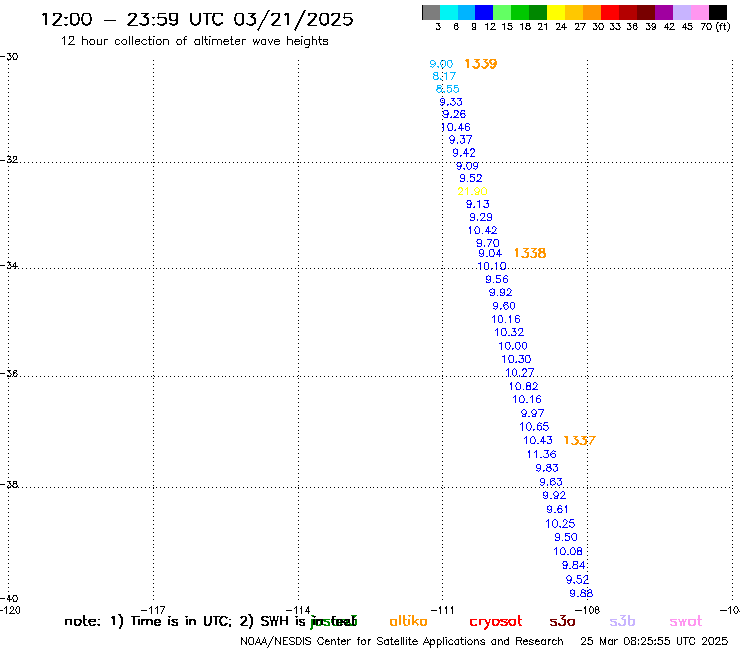Viewport: 740px width, 650px height.
Task: Click the wave height reading 8.17
Action: (444, 76)
